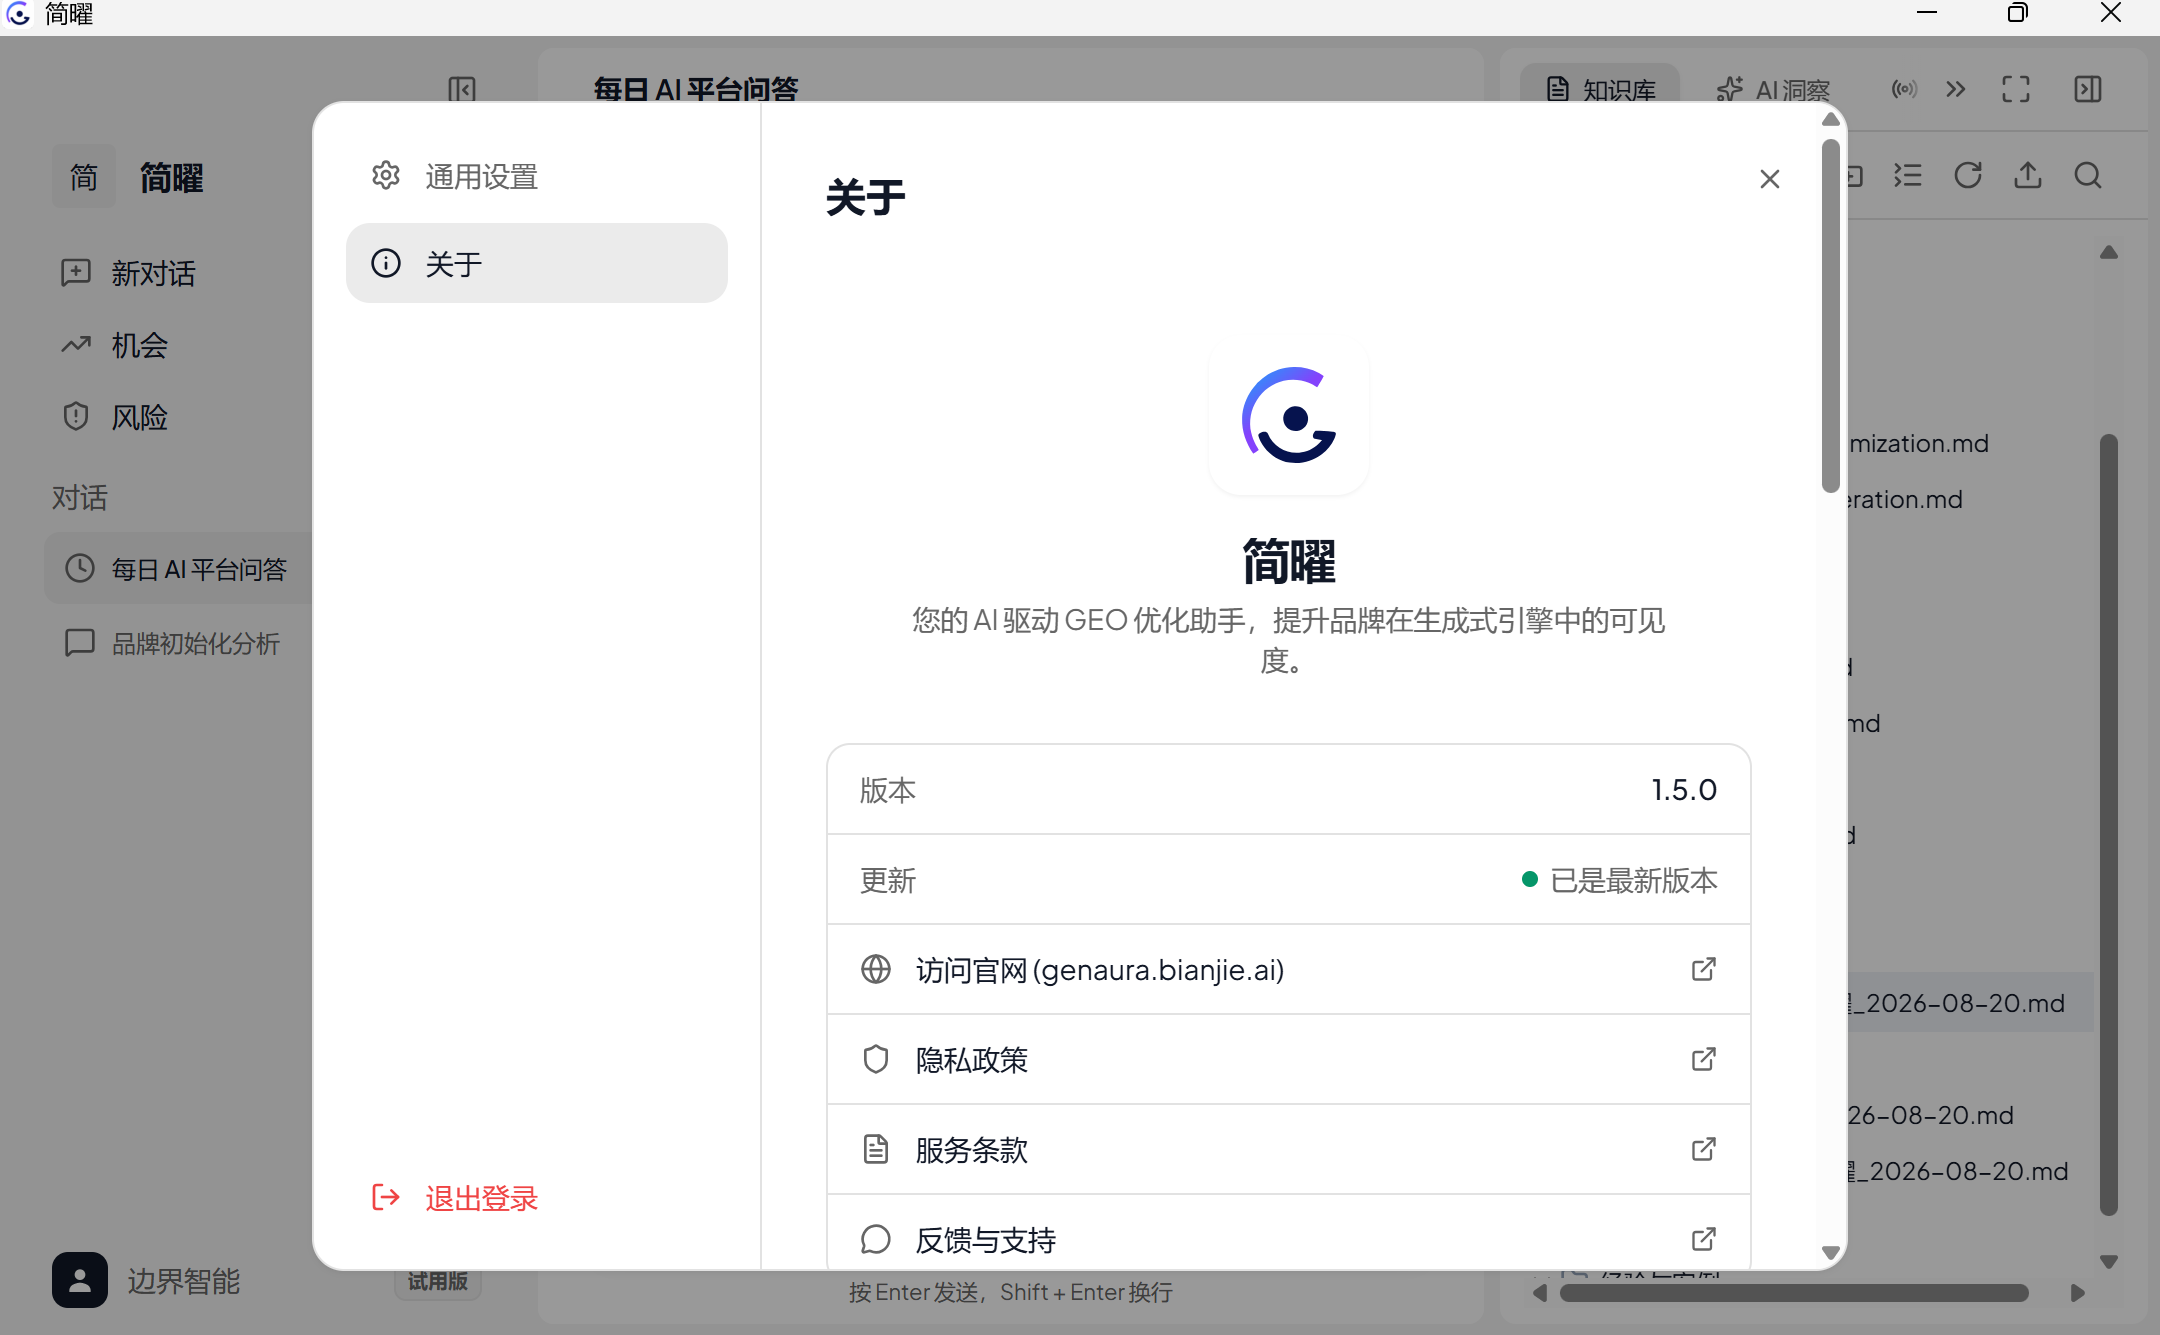Click the broadcast signal icon in the top bar

(1904, 89)
